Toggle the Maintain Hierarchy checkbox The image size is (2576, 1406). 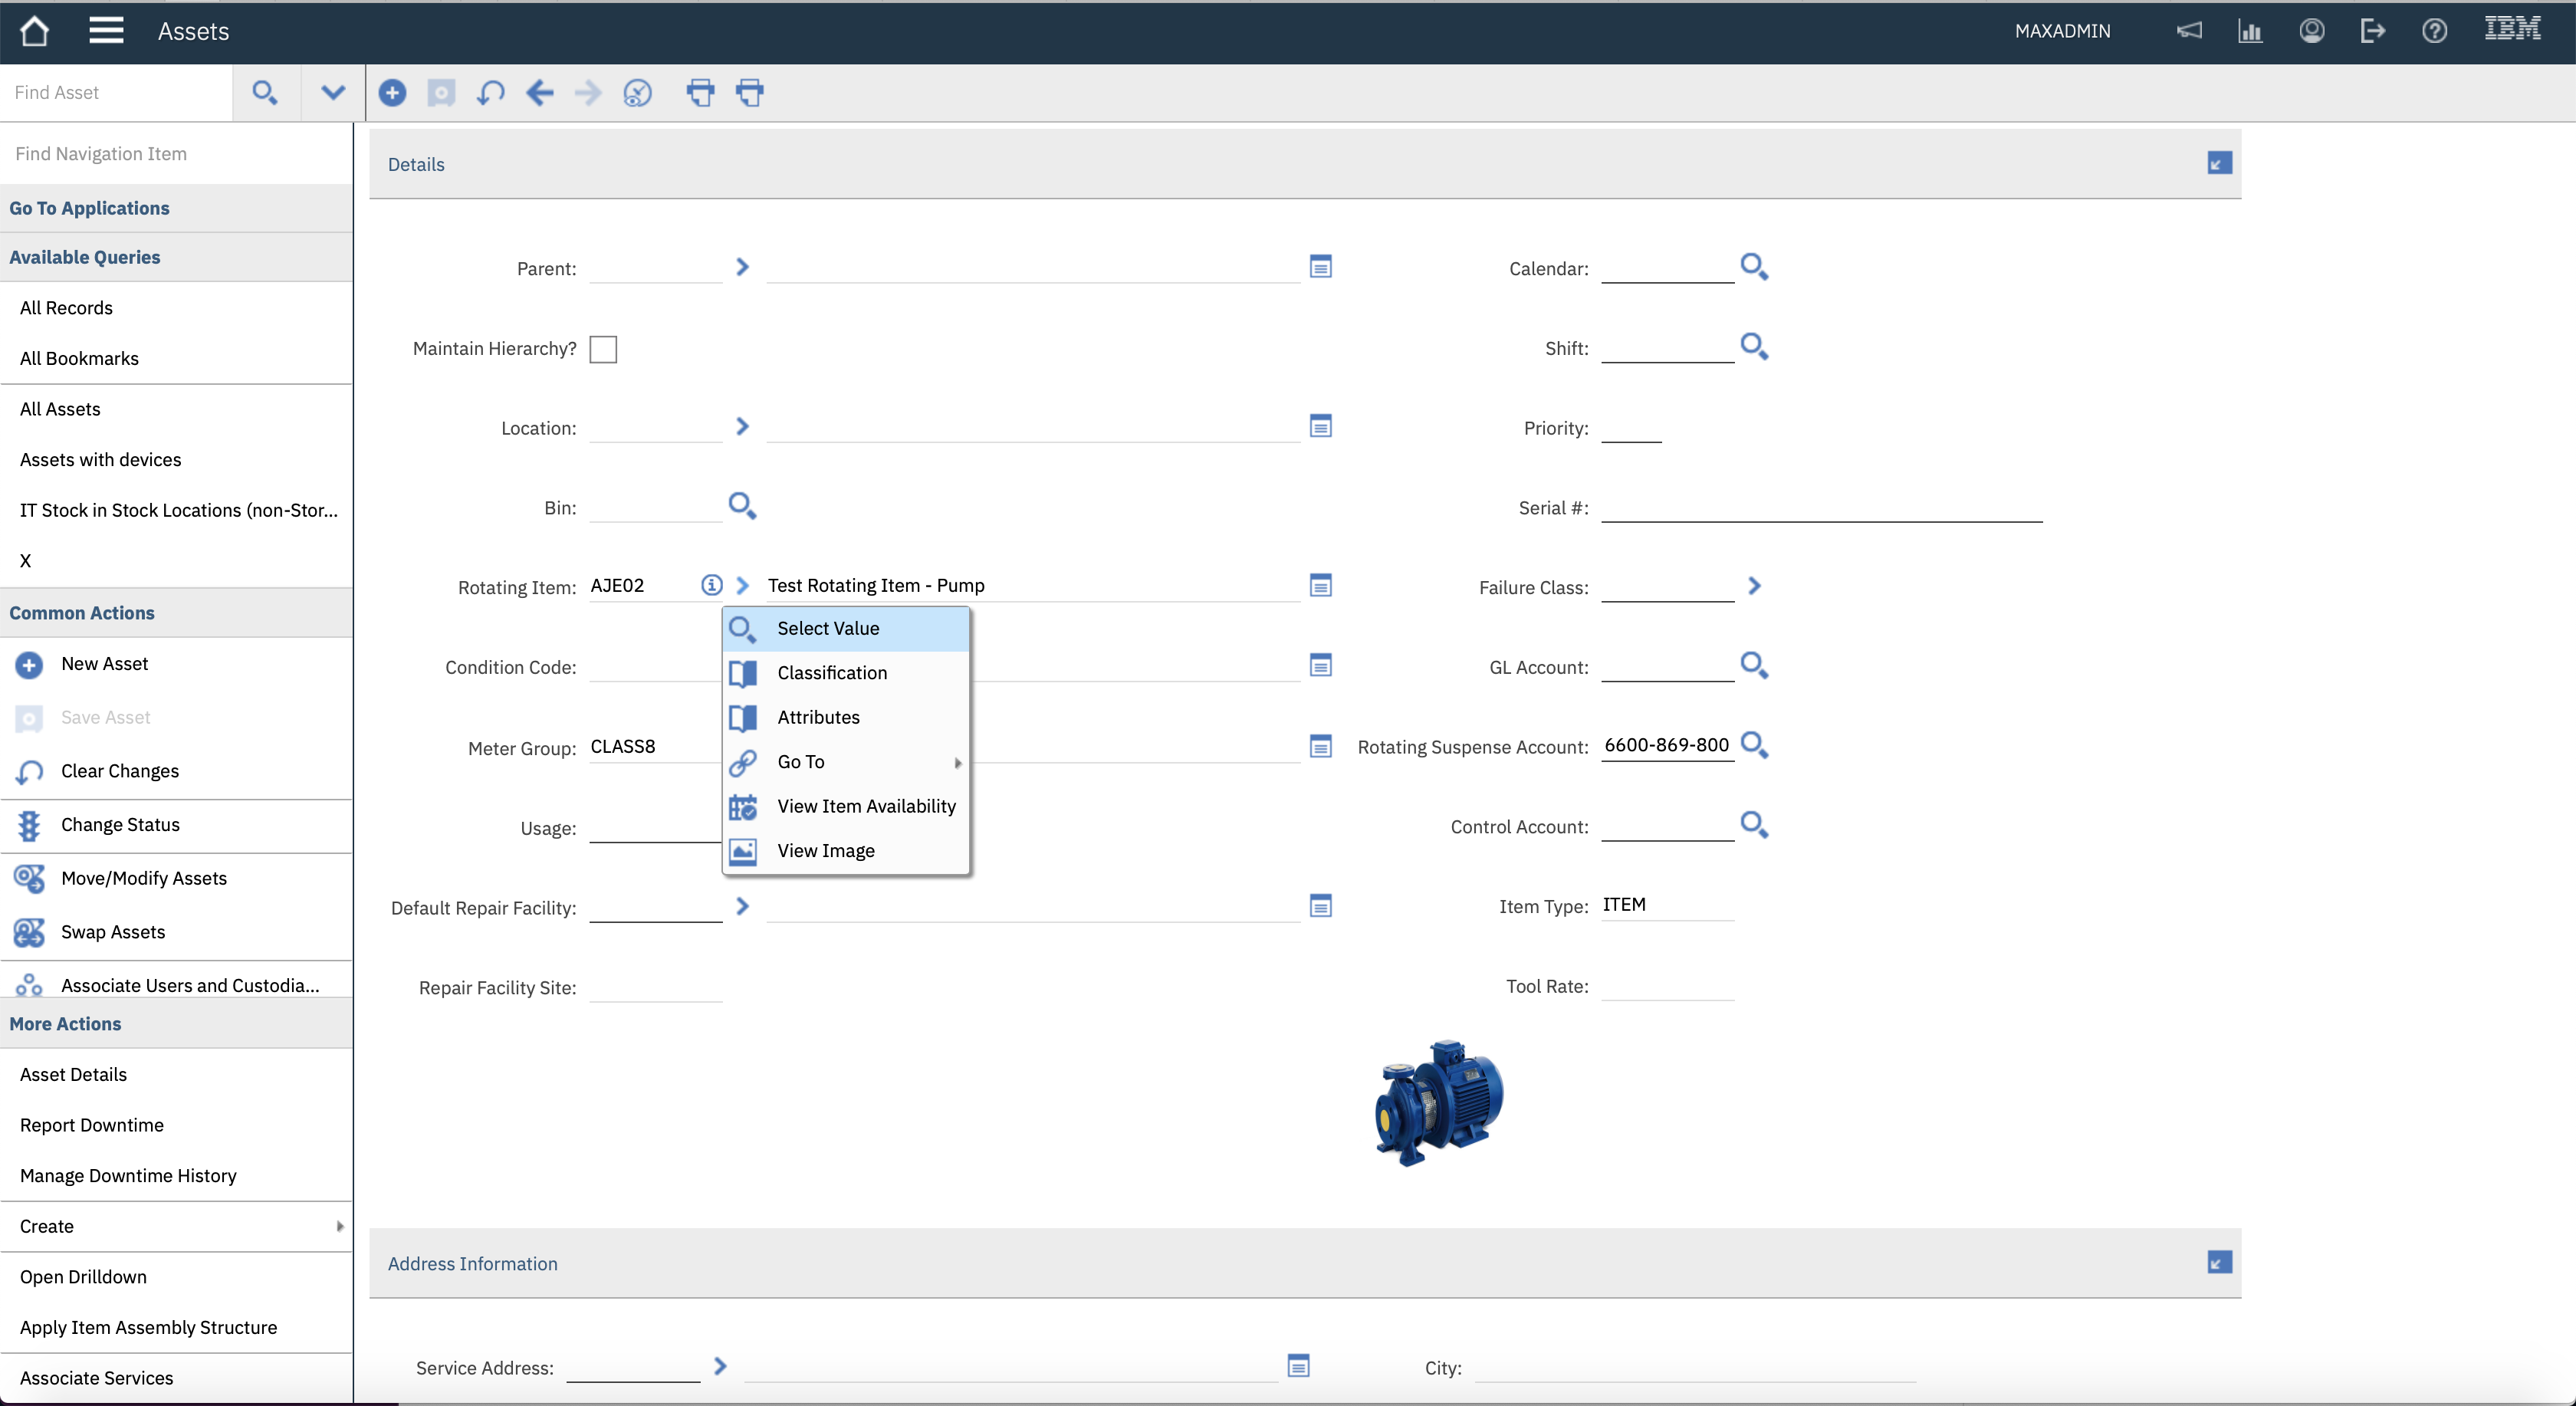[x=603, y=349]
